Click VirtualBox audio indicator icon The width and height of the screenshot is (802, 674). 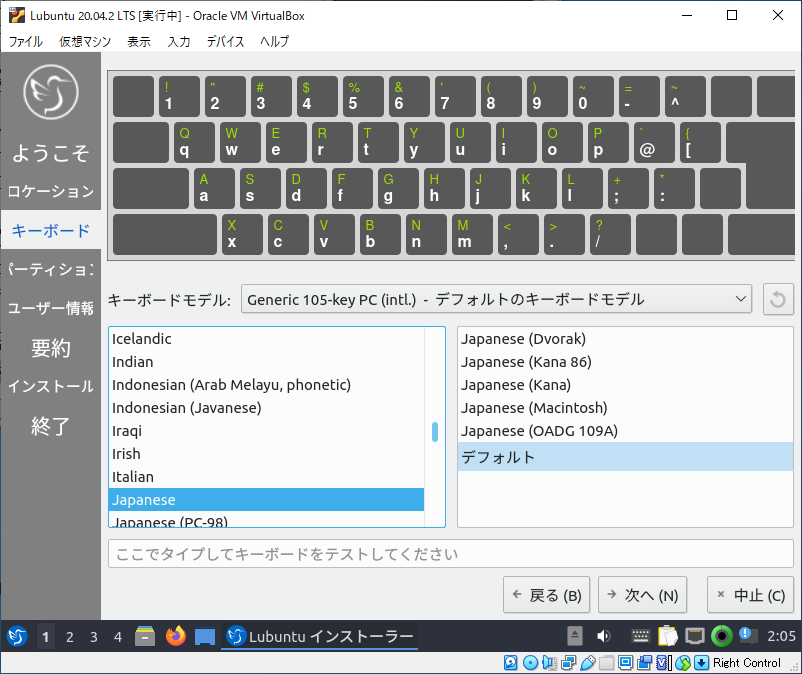point(549,663)
